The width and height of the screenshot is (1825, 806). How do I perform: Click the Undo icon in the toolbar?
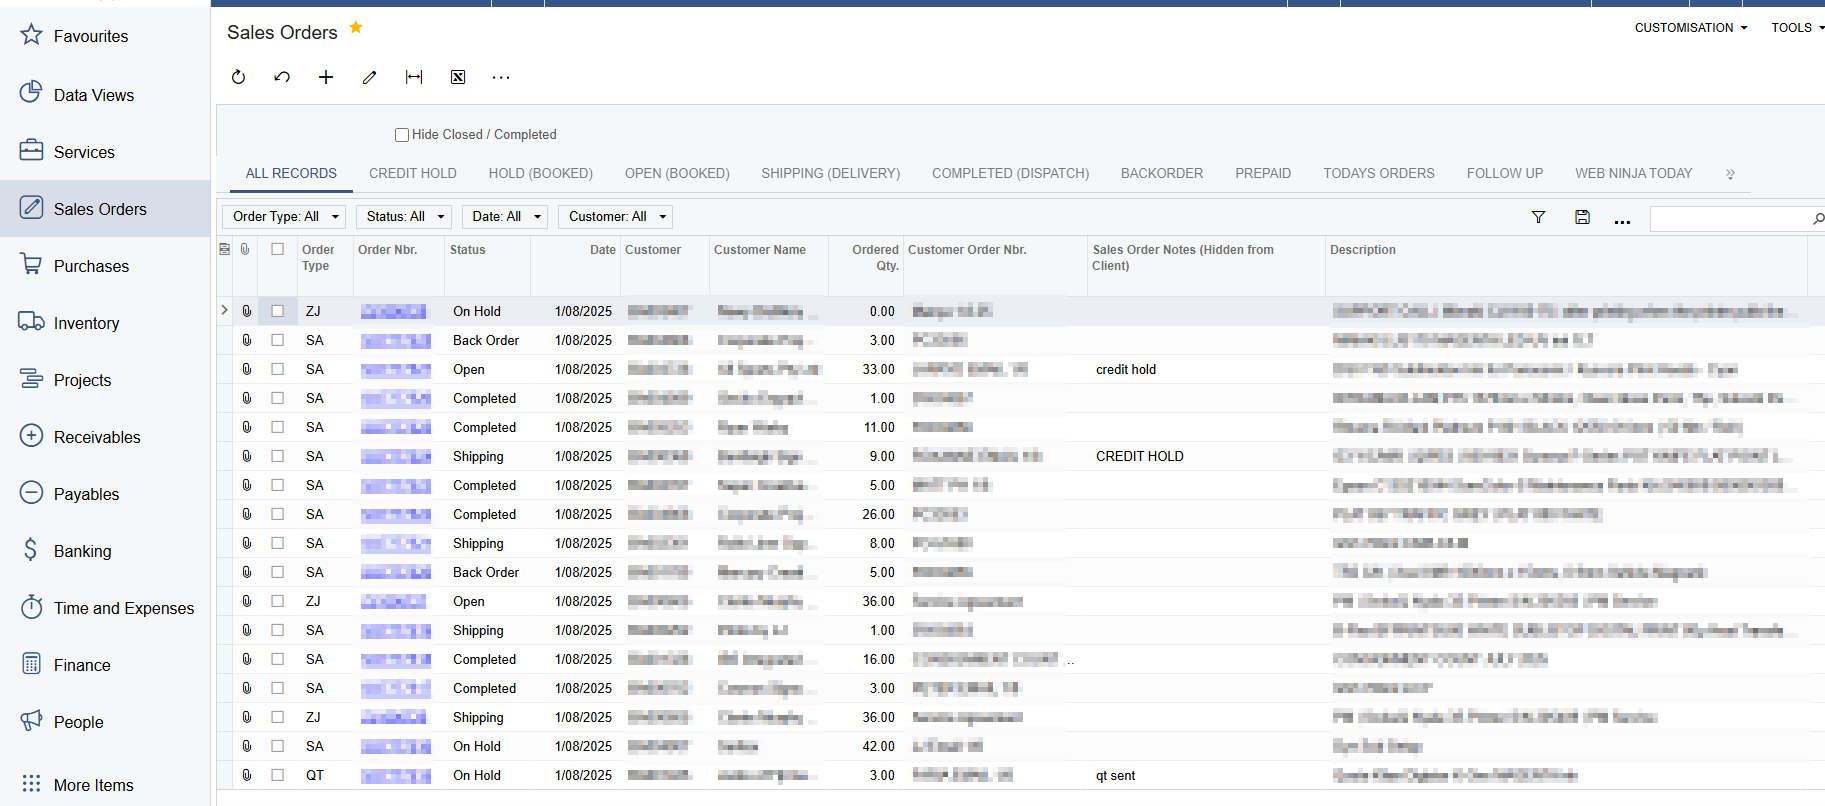pos(282,77)
